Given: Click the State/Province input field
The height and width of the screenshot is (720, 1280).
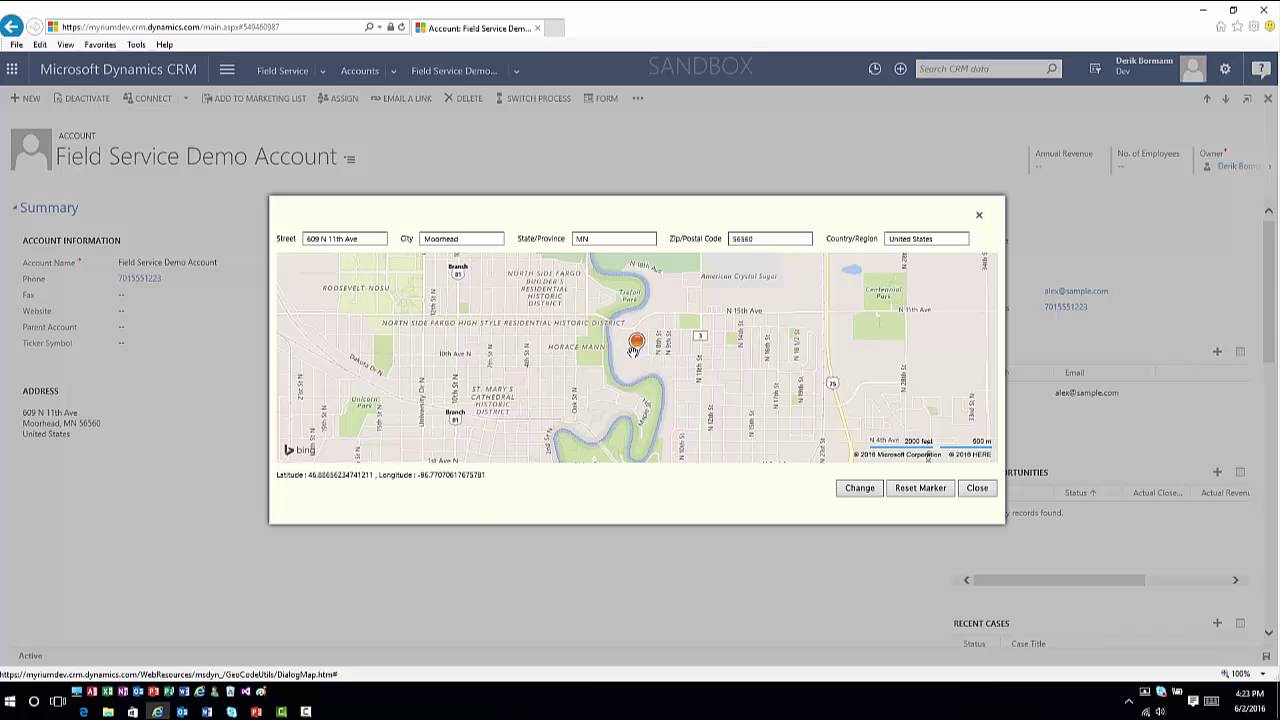Looking at the screenshot, I should coord(614,239).
